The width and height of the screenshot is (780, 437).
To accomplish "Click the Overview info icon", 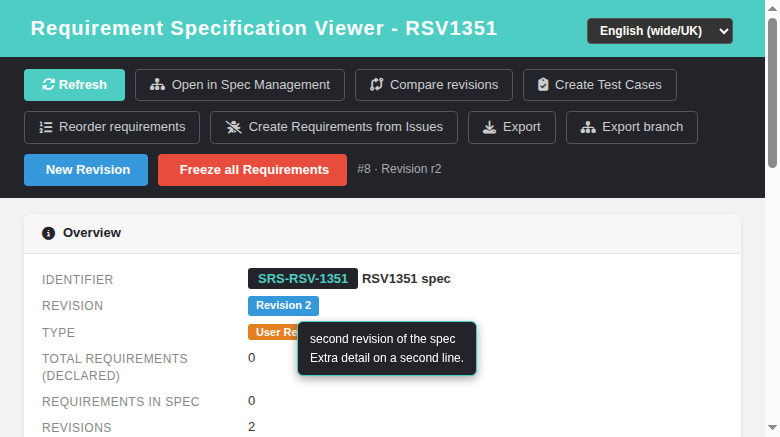I will click(48, 233).
